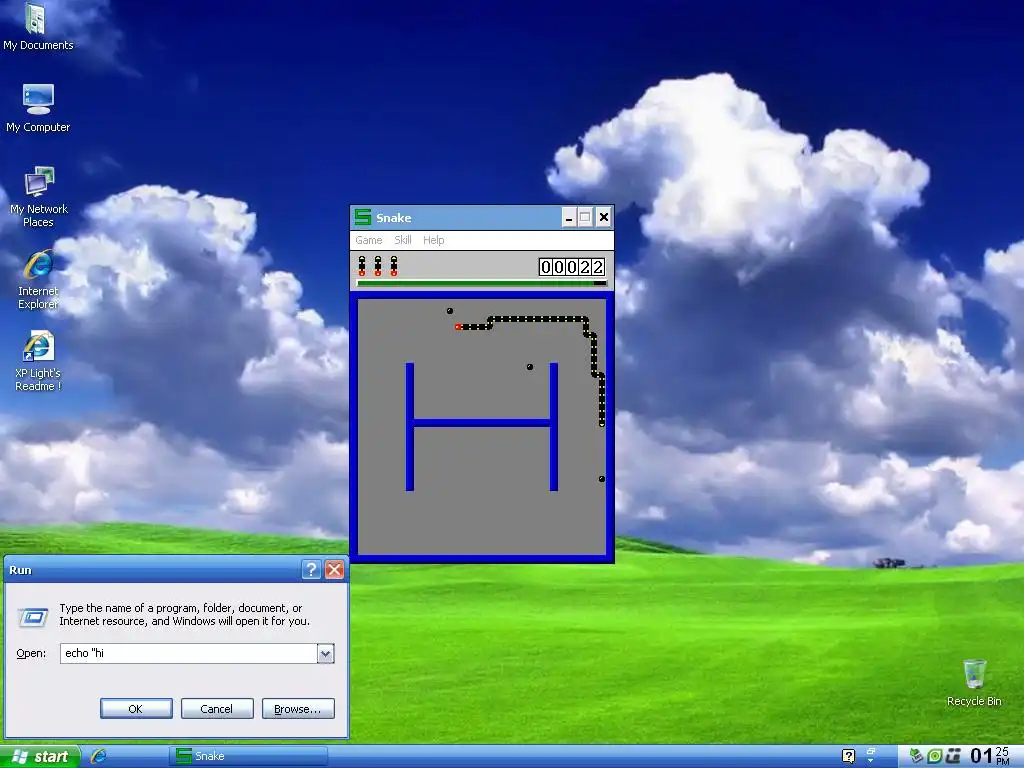Open the Start menu
This screenshot has height=768, width=1024.
tap(40, 756)
